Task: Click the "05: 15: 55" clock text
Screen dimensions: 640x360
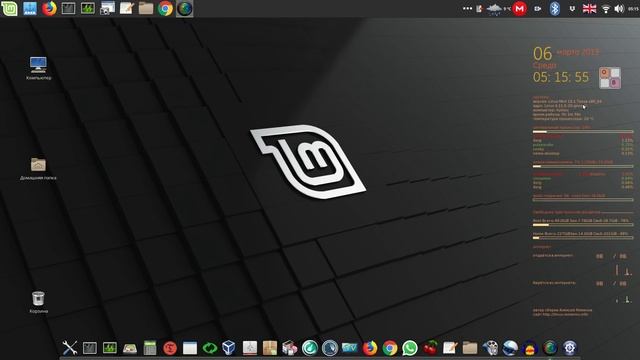Action: [561, 77]
